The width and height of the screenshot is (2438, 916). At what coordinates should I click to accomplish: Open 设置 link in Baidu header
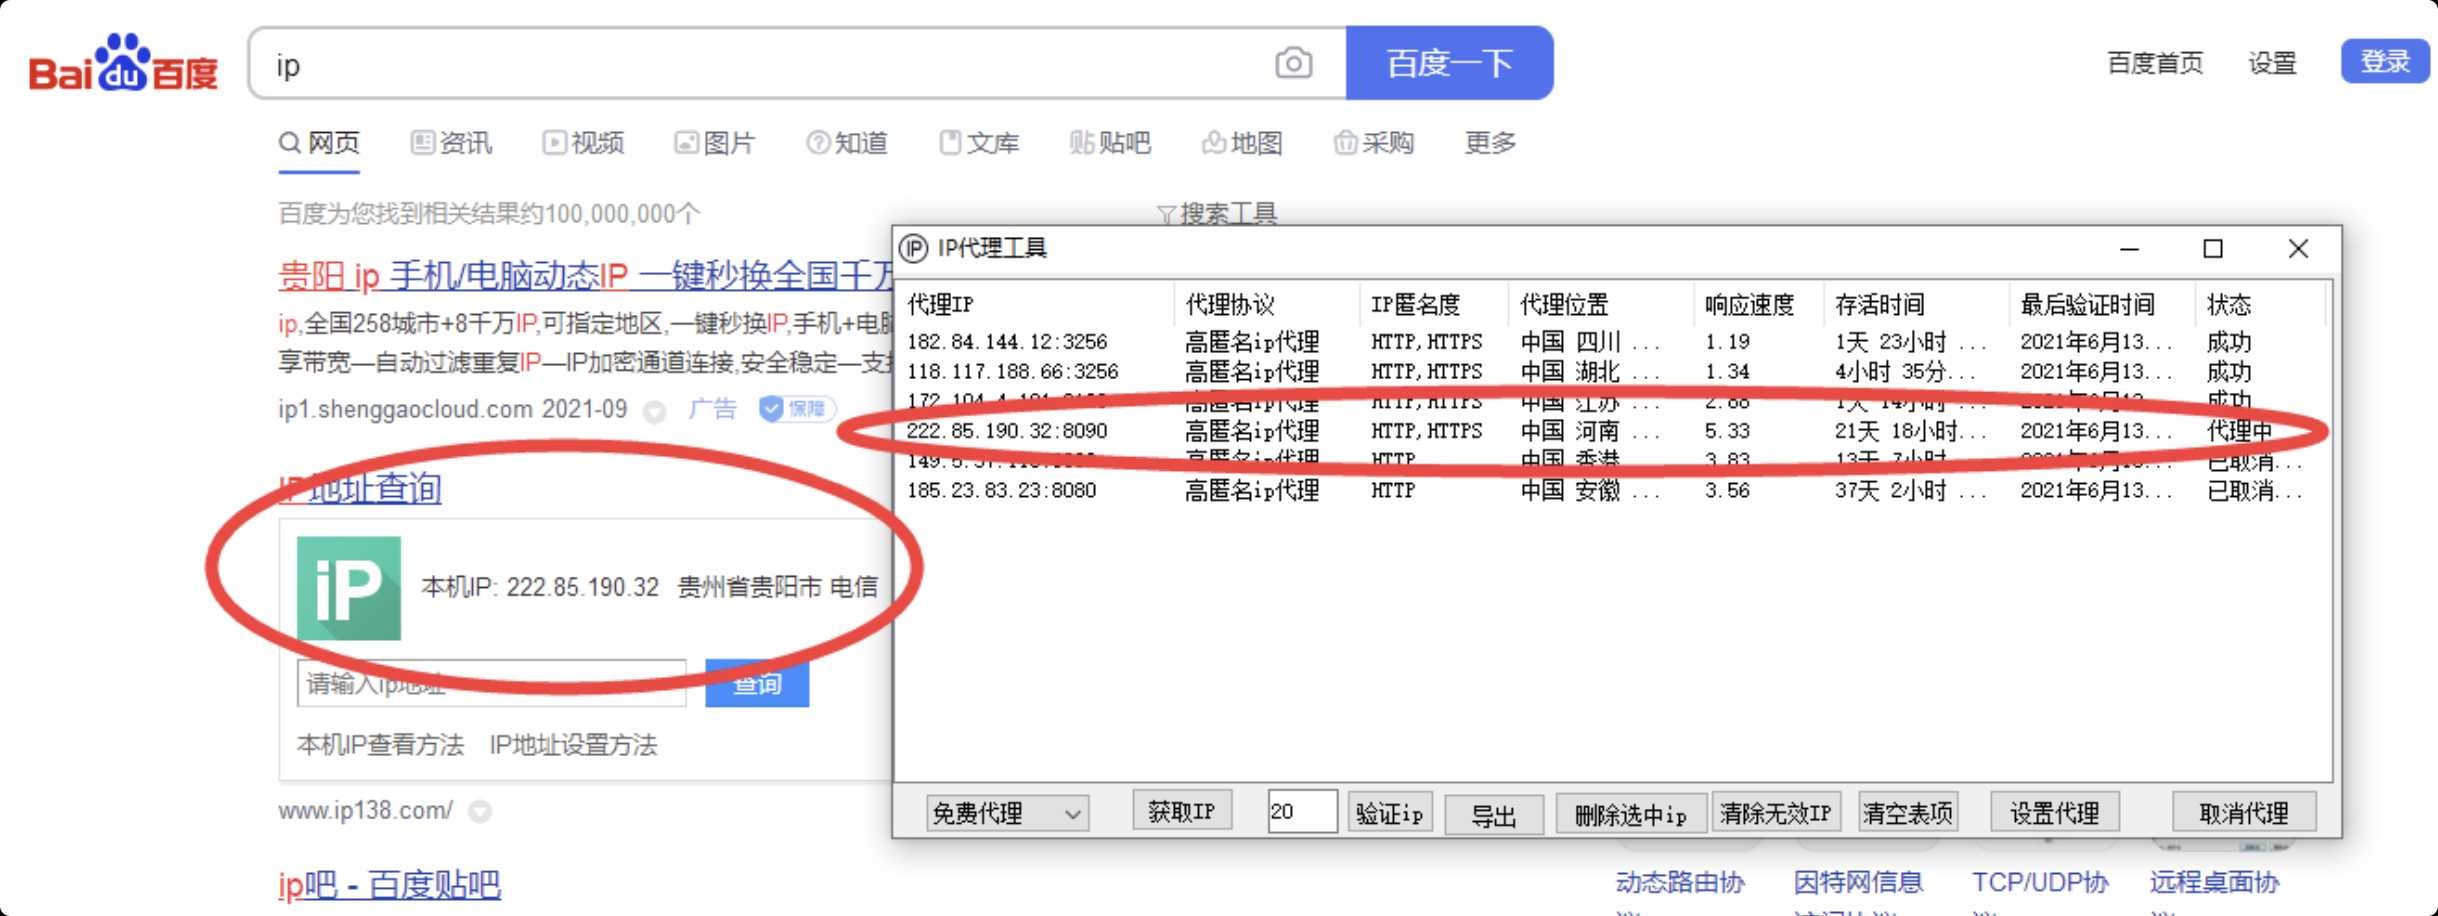coord(2272,63)
